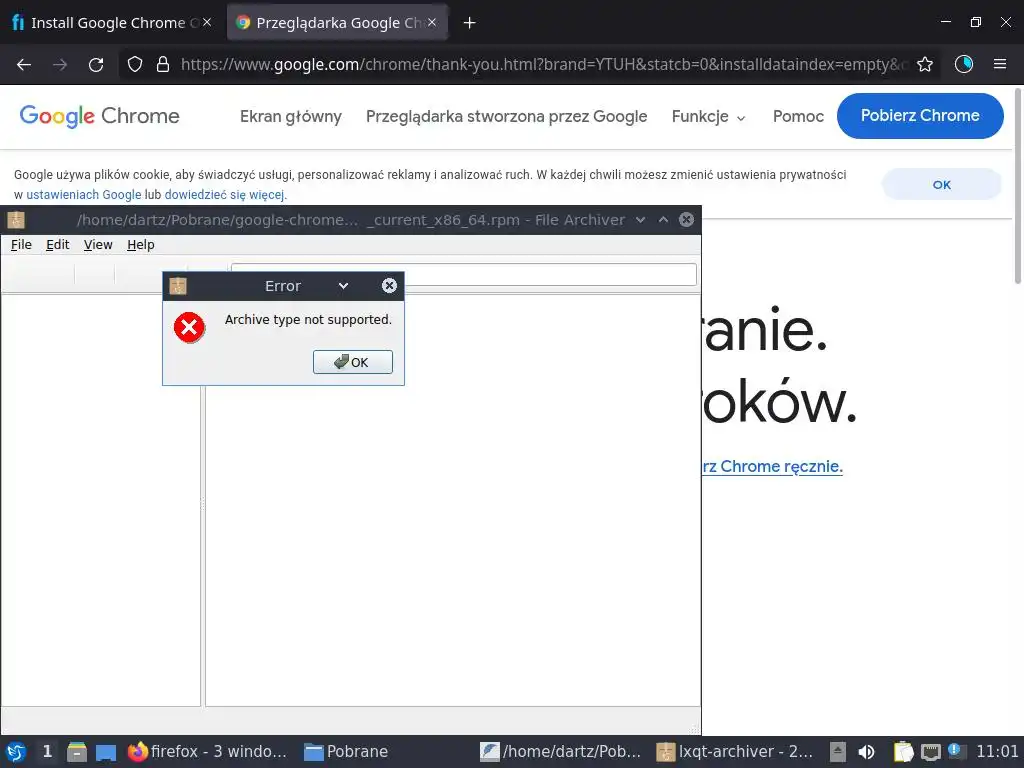Launch file manager from taskbar quicklaunch

[76, 752]
